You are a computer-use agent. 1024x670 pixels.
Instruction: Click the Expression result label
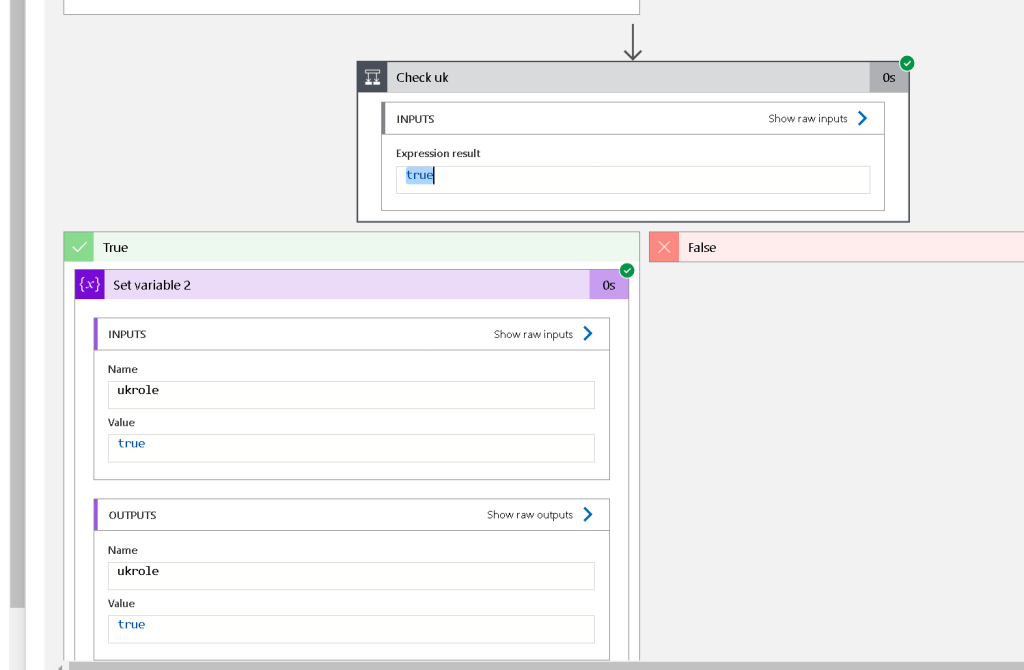point(438,153)
